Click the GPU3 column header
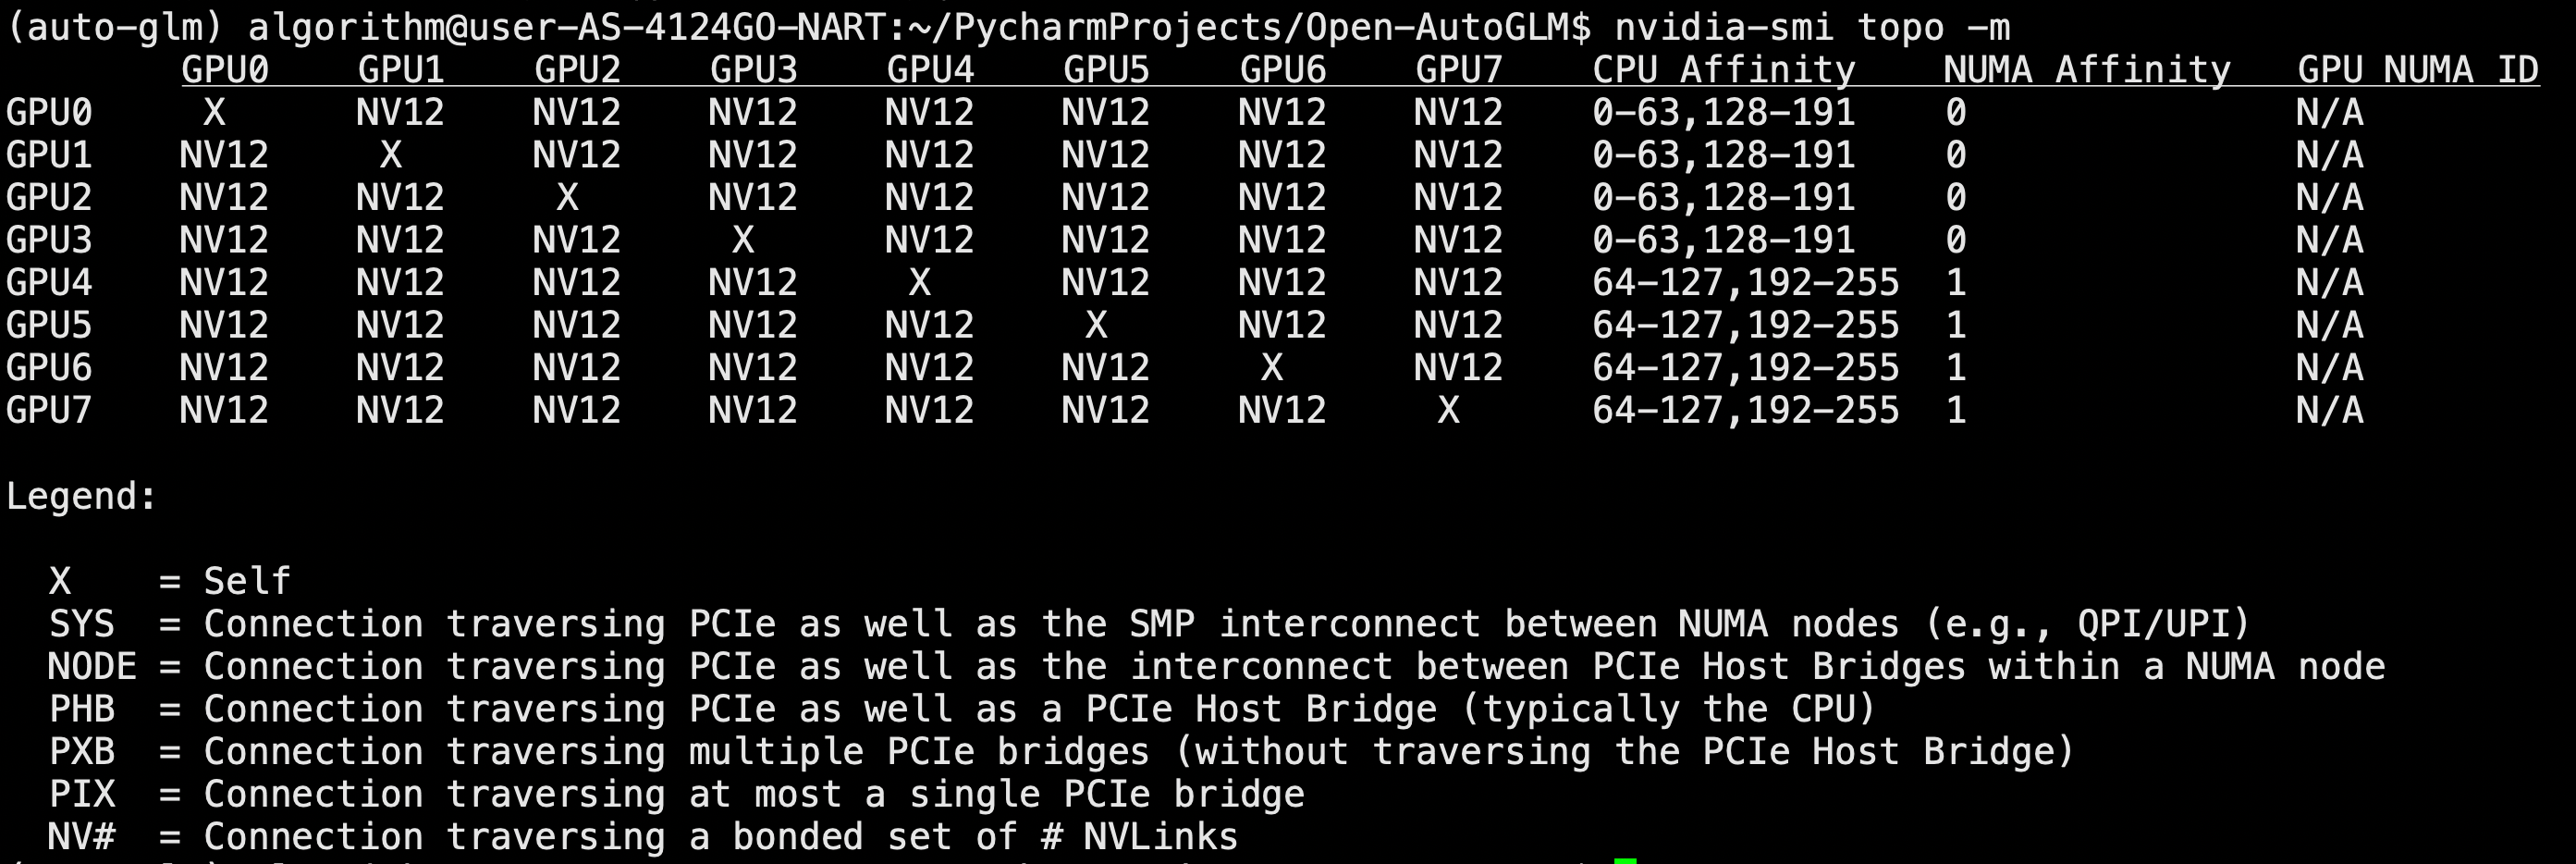2576x864 pixels. (x=753, y=70)
